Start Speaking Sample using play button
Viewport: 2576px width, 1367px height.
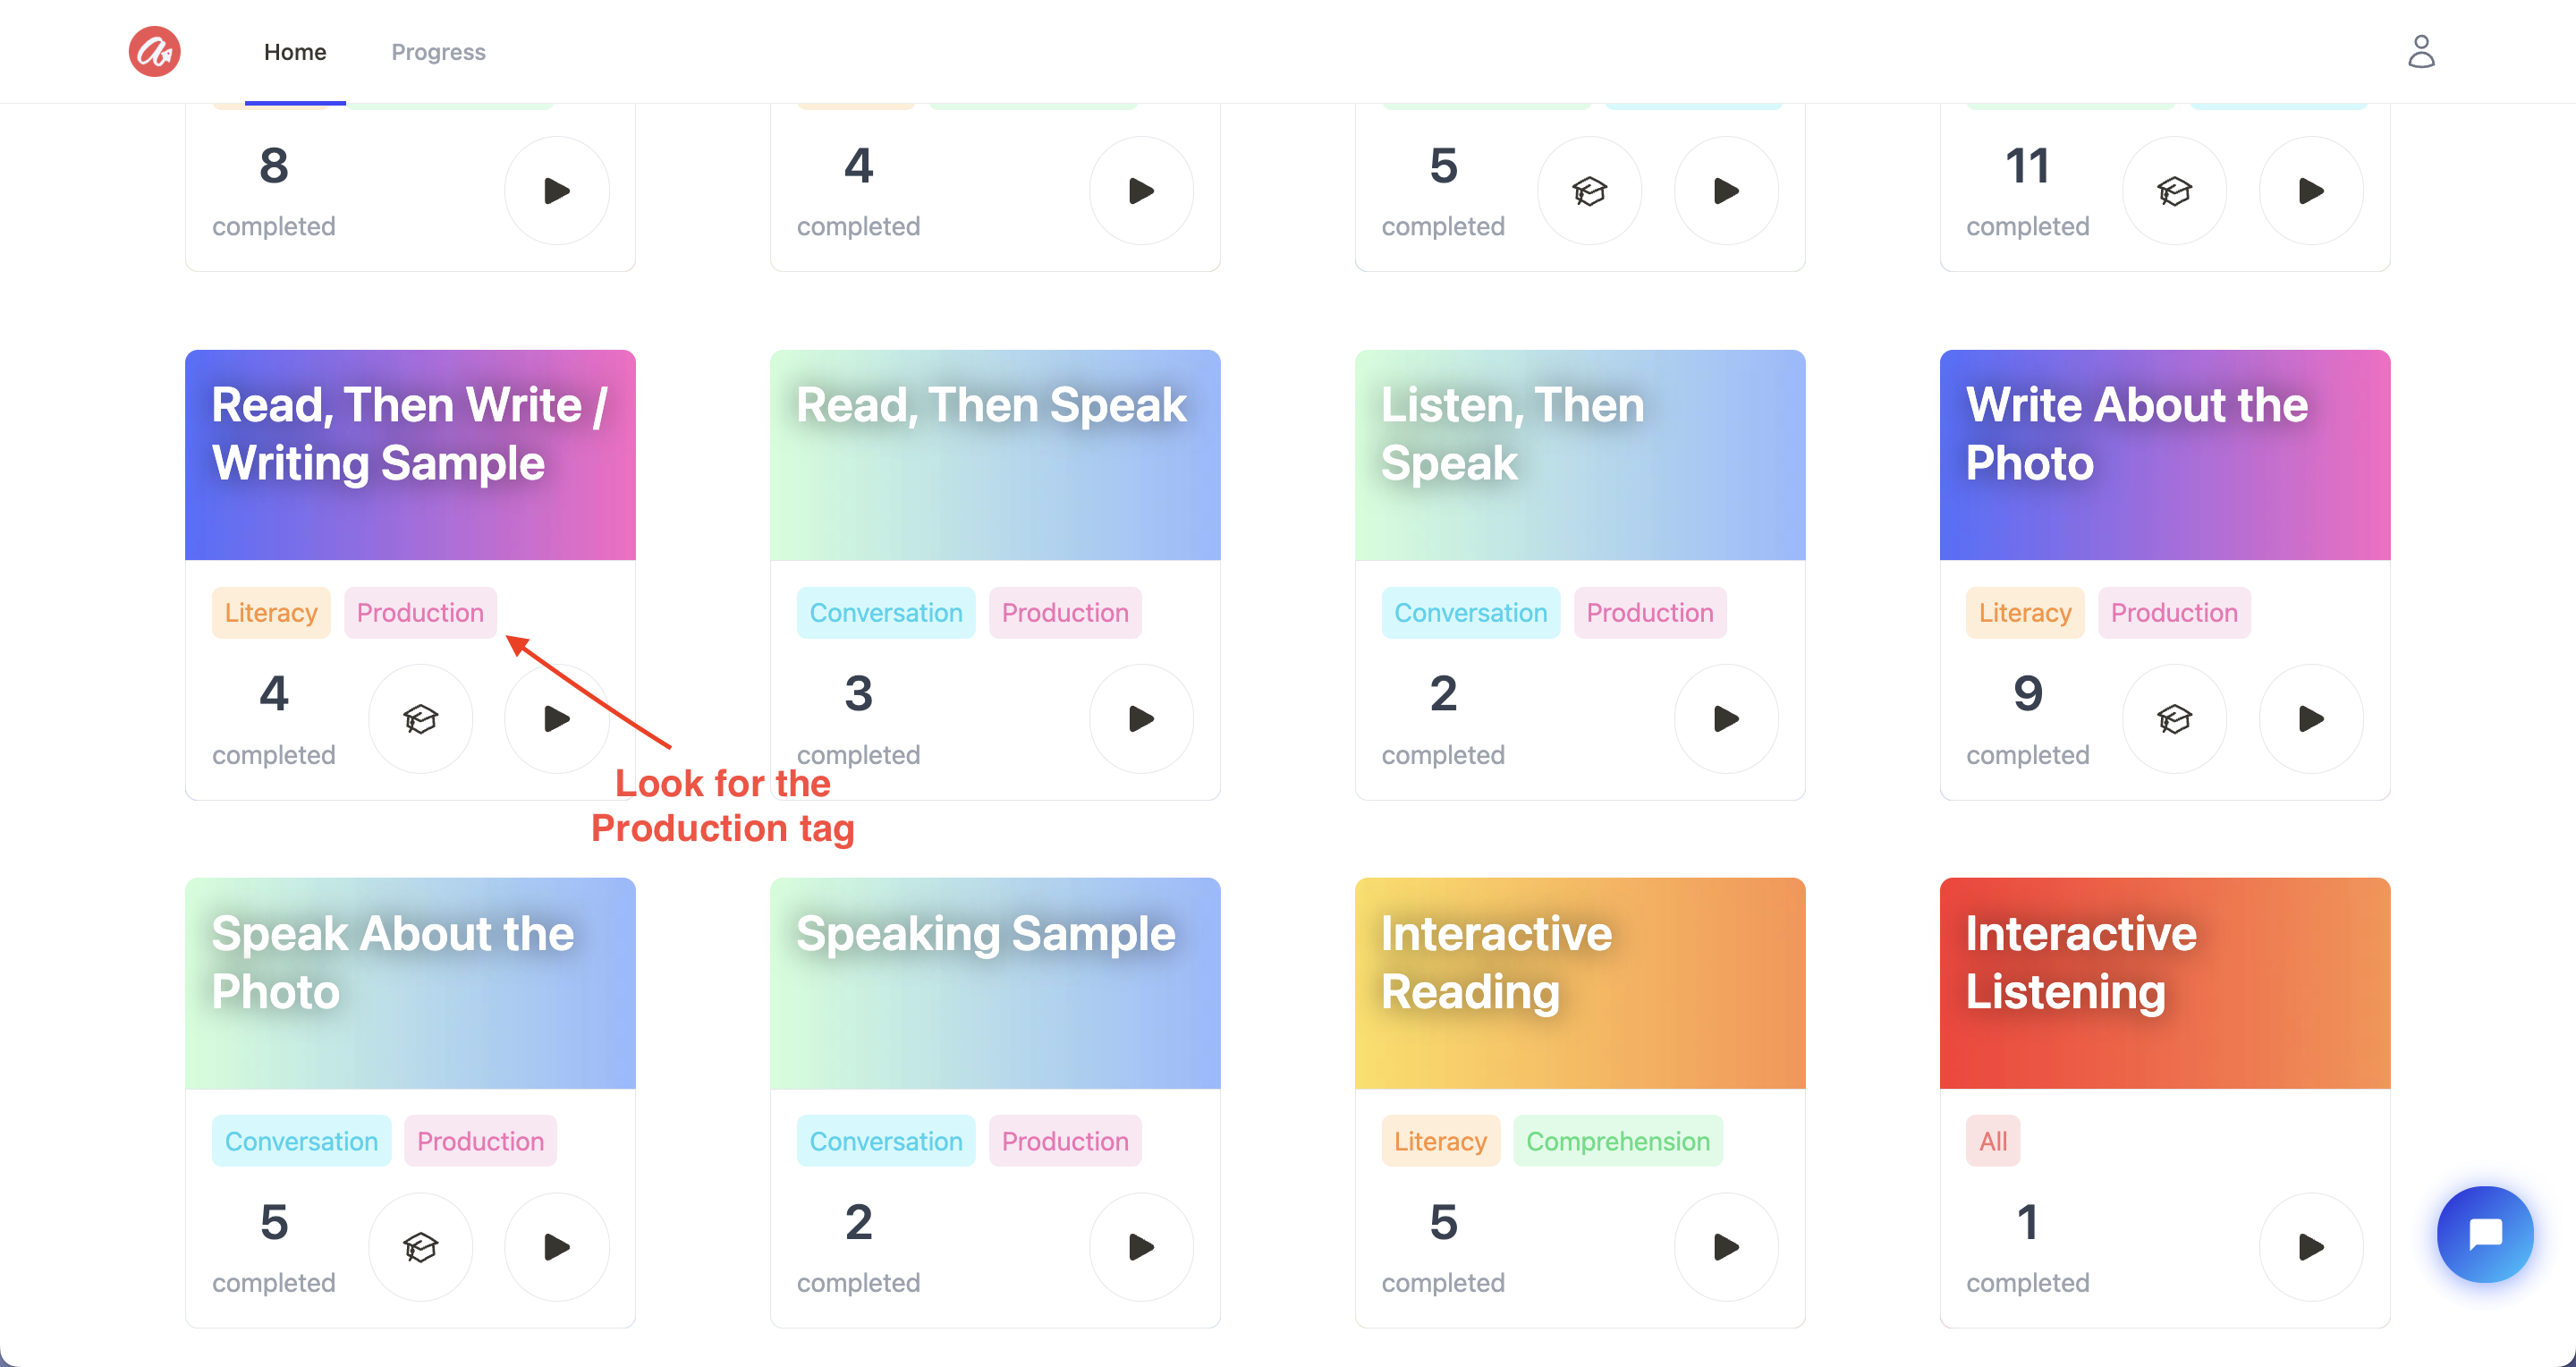pyautogui.click(x=1141, y=1246)
